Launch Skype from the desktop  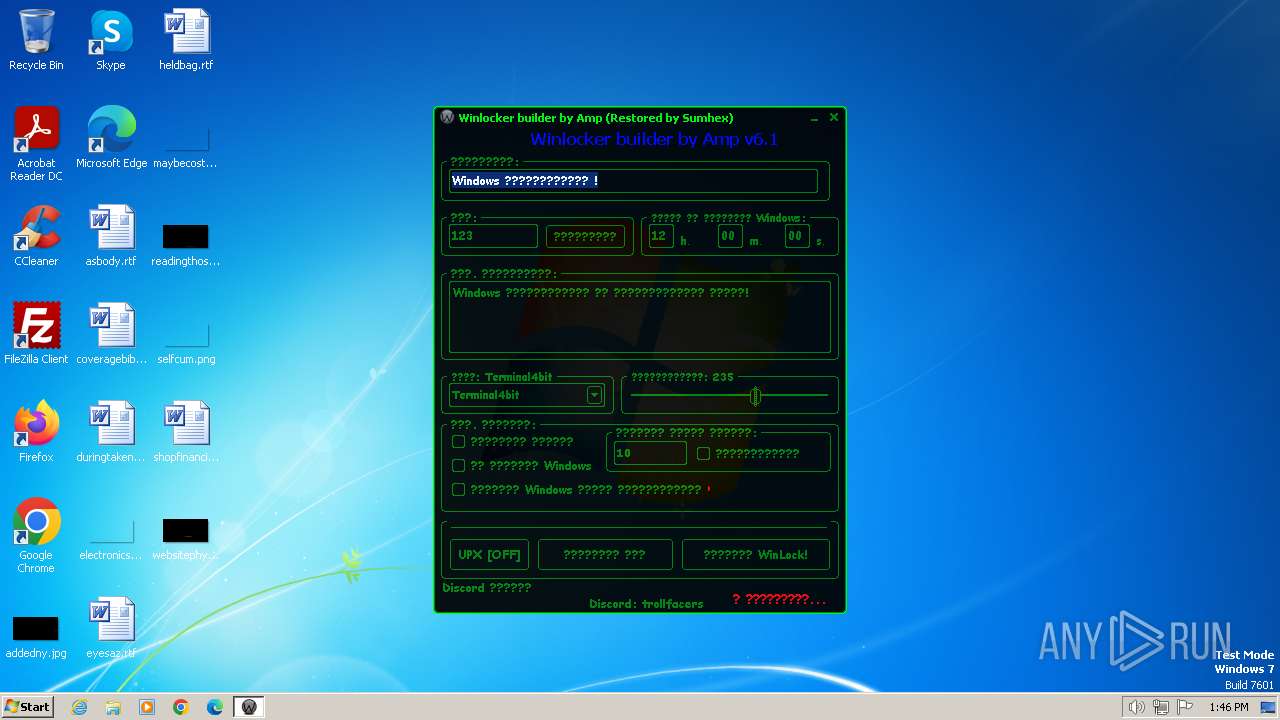click(110, 40)
